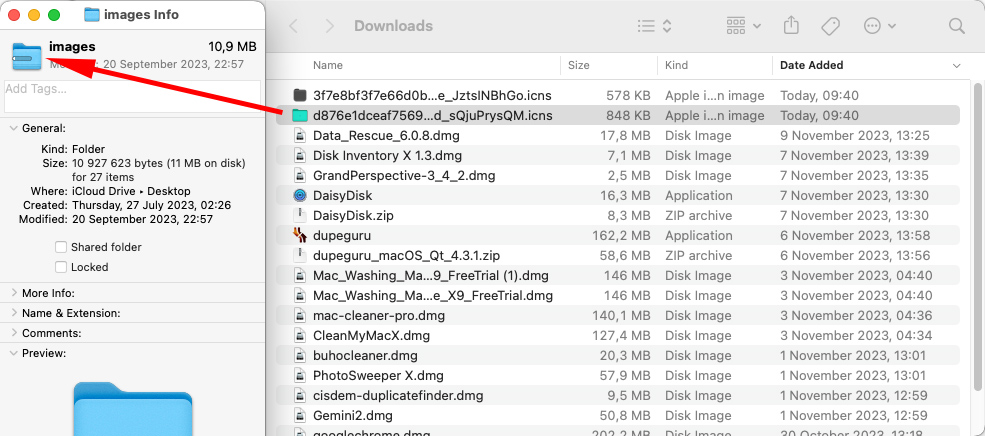Viewport: 985px width, 436px height.
Task: Collapse the General section
Action: tap(13, 128)
